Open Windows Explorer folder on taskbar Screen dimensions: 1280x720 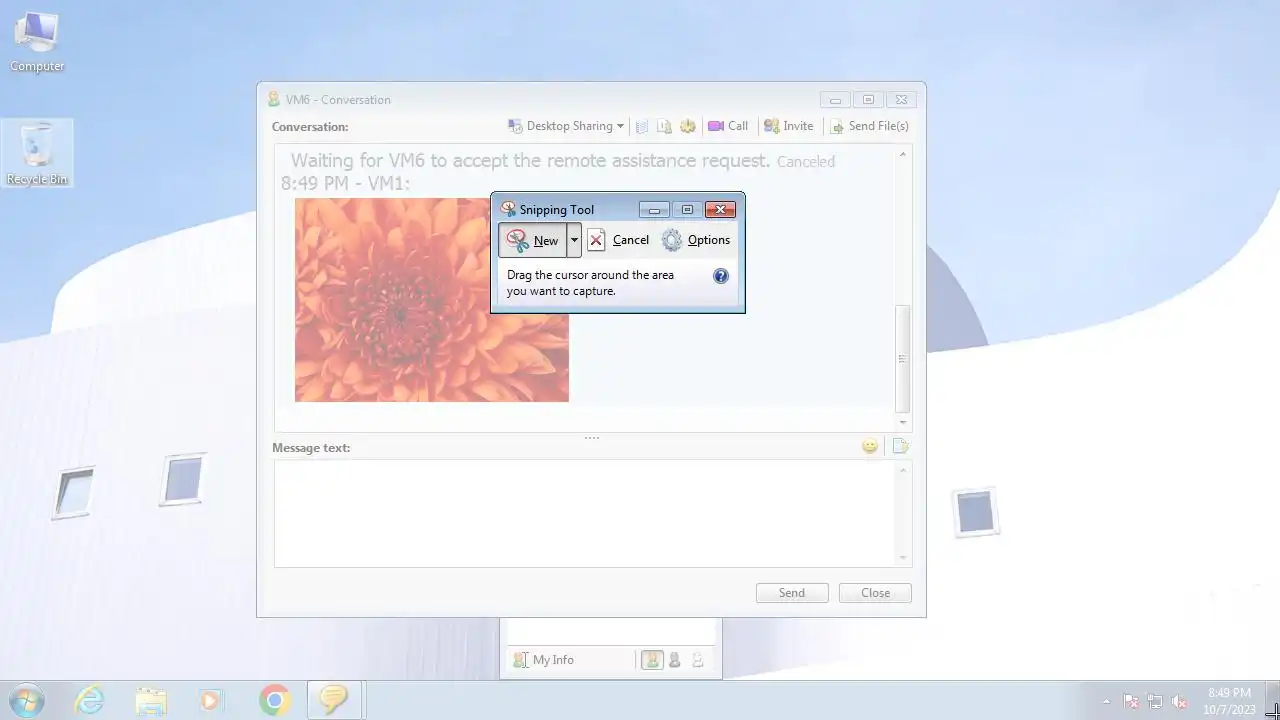click(x=151, y=700)
